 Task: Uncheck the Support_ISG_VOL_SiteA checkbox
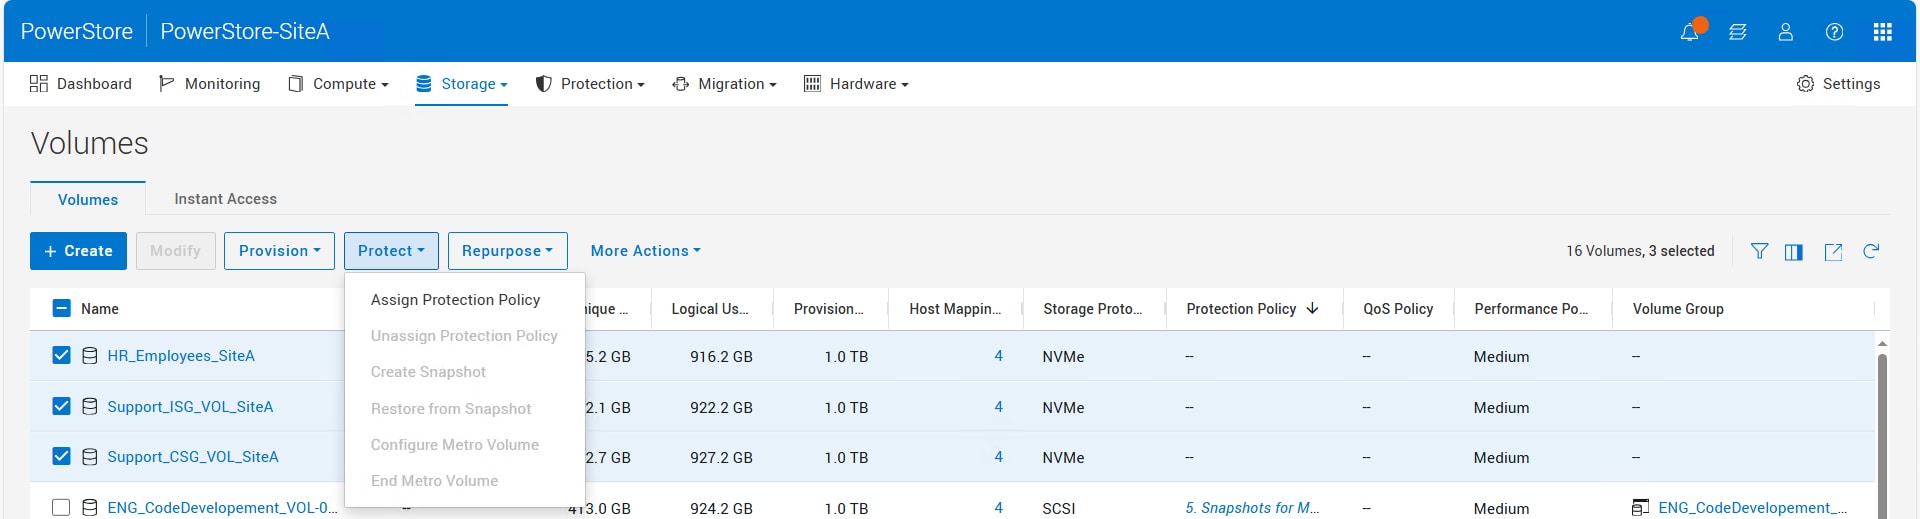[x=61, y=406]
